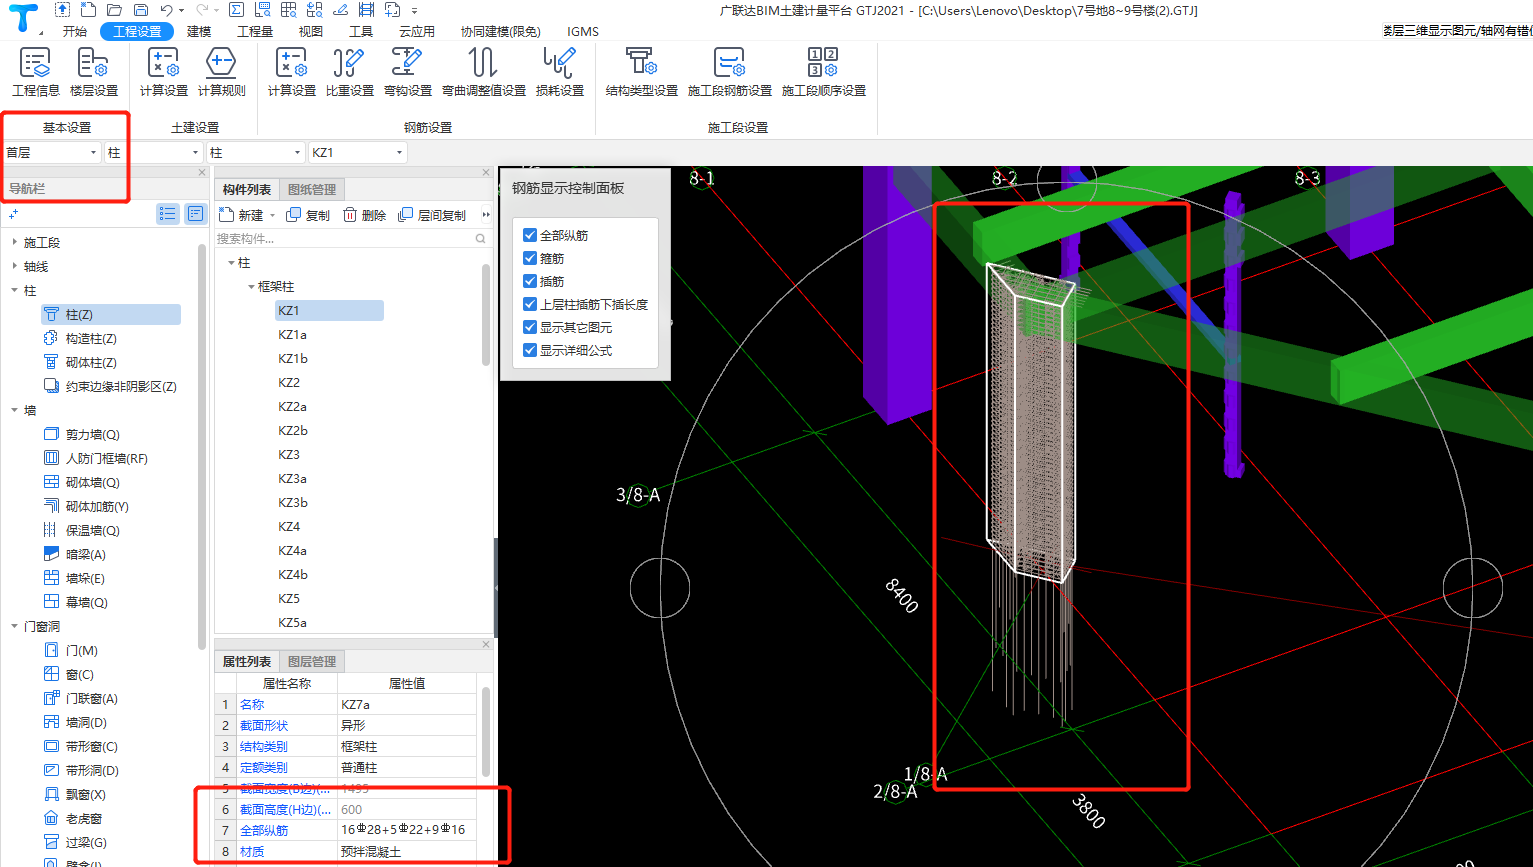This screenshot has width=1533, height=867.
Task: Collapse 门窗洞 tree node
Action: click(x=14, y=626)
